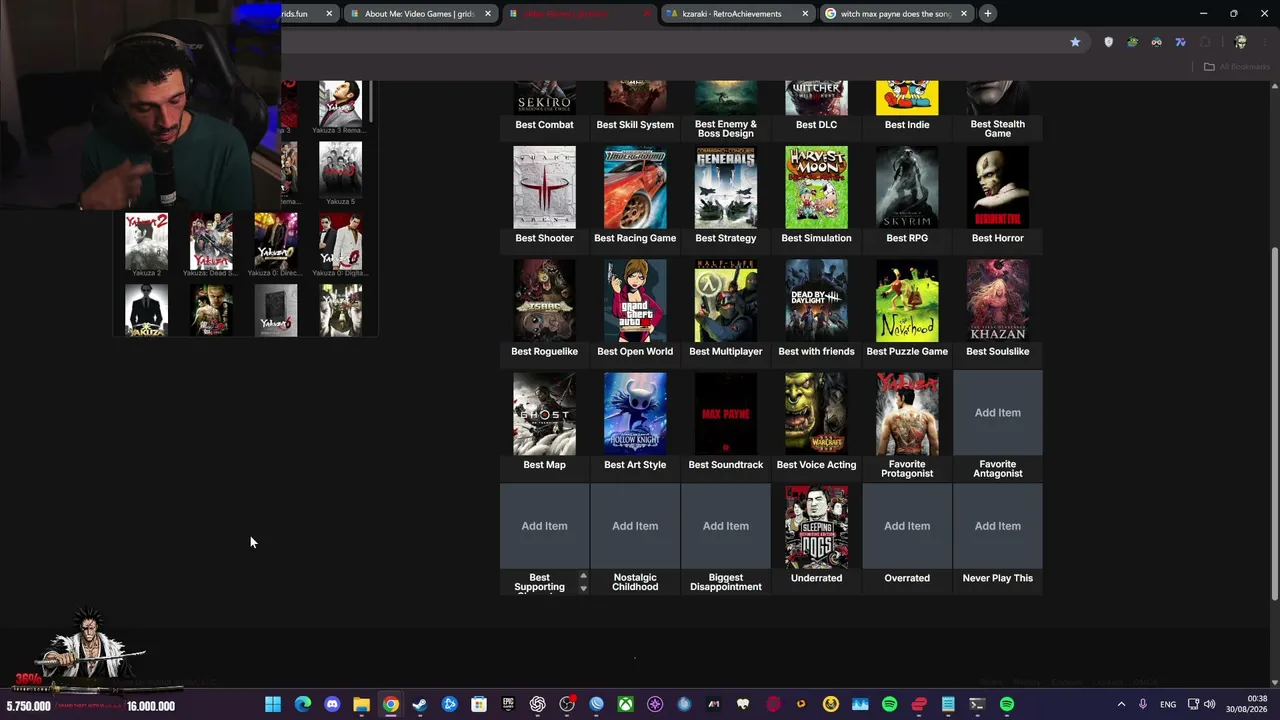
Task: Show hidden system tray icons
Action: tap(1121, 705)
